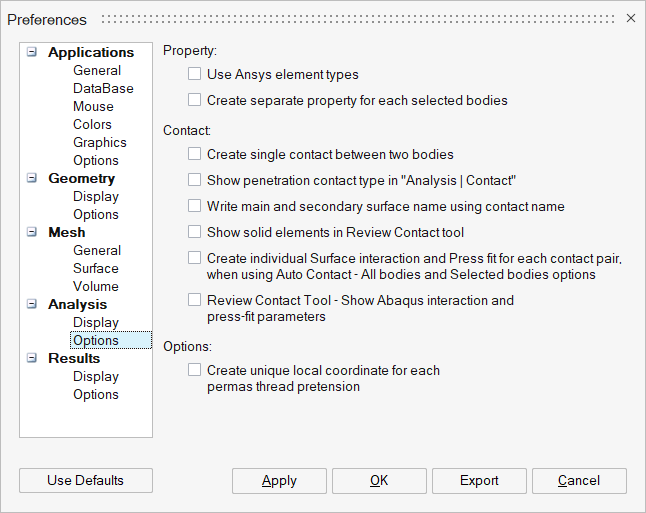Image resolution: width=646 pixels, height=513 pixels.
Task: Click the Use Defaults button
Action: click(x=86, y=481)
